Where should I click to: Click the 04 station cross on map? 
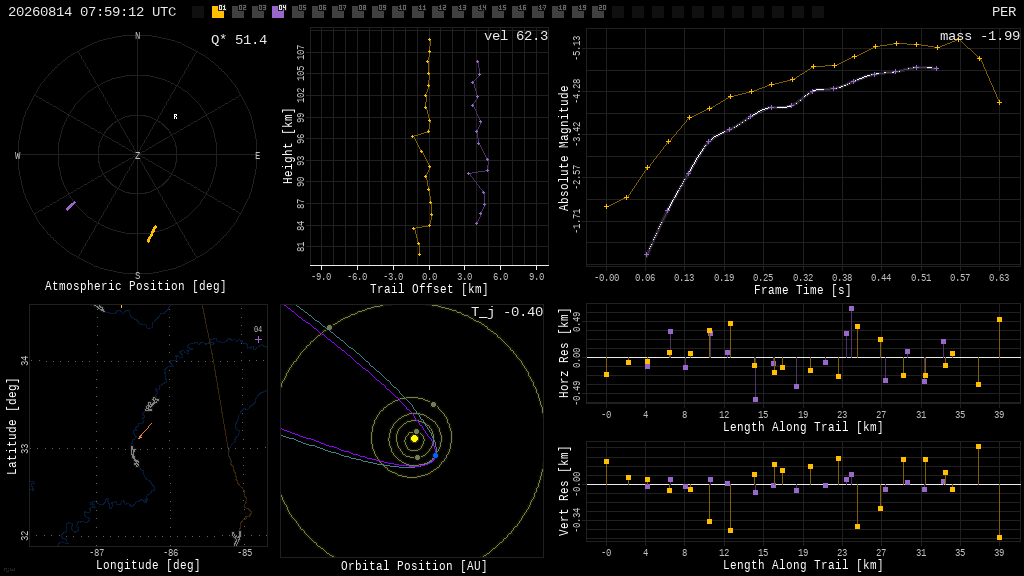[259, 340]
